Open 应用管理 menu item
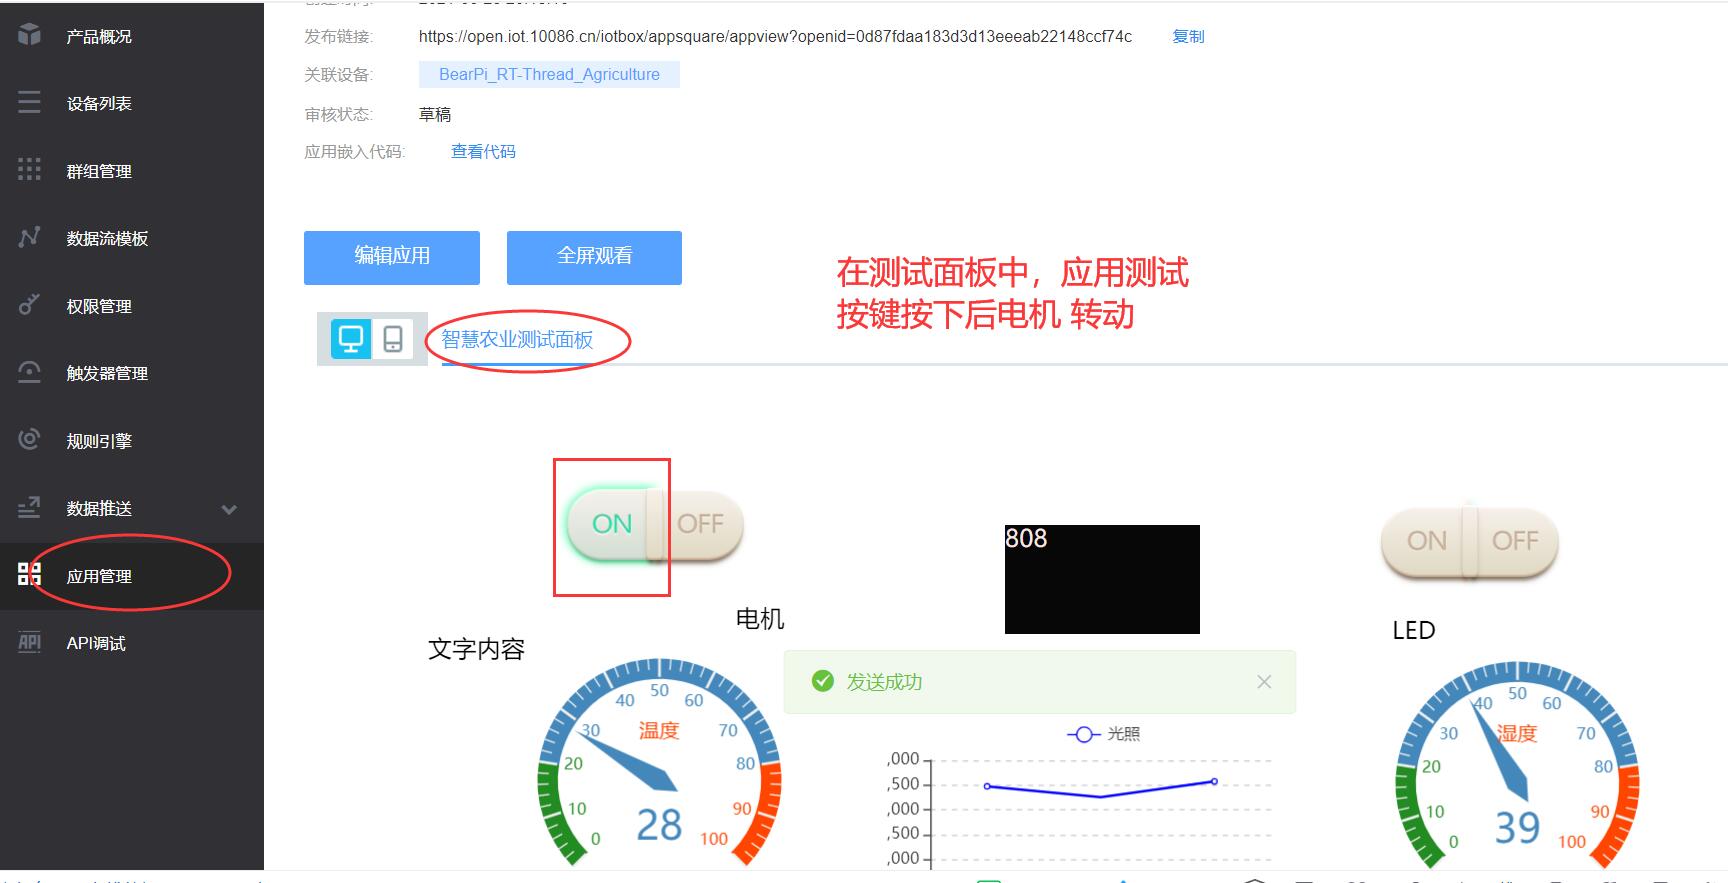 click(x=132, y=576)
